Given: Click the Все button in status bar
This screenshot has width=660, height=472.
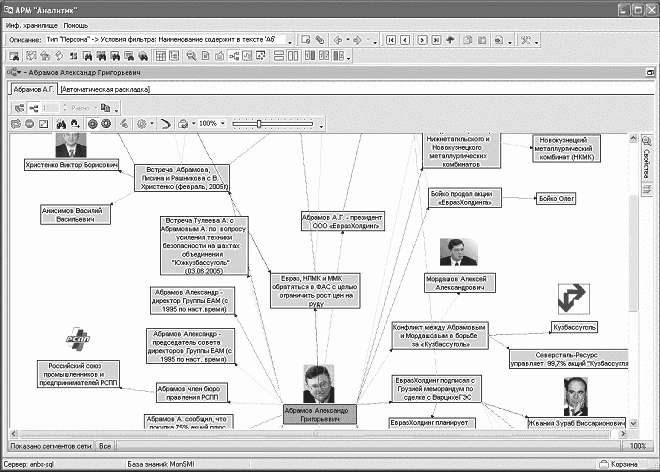Looking at the screenshot, I should pos(106,445).
